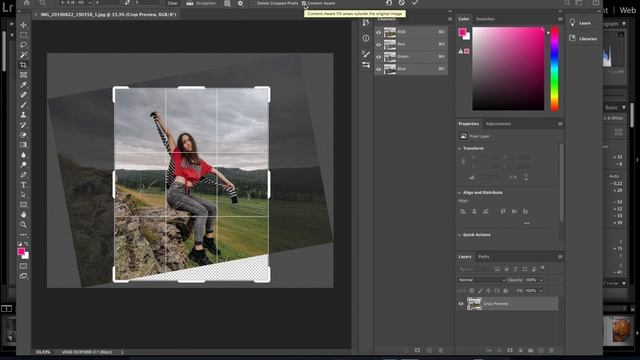
Task: Select the Properties tab
Action: [469, 124]
